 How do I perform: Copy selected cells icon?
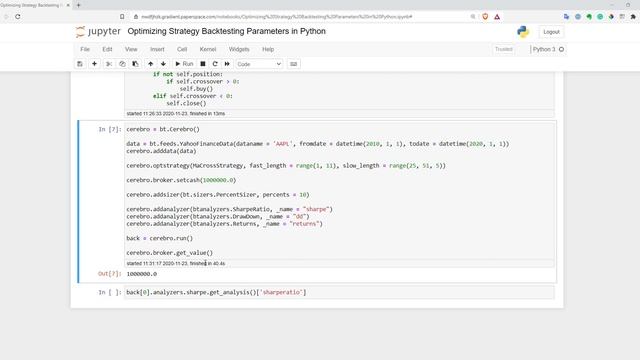(122, 64)
